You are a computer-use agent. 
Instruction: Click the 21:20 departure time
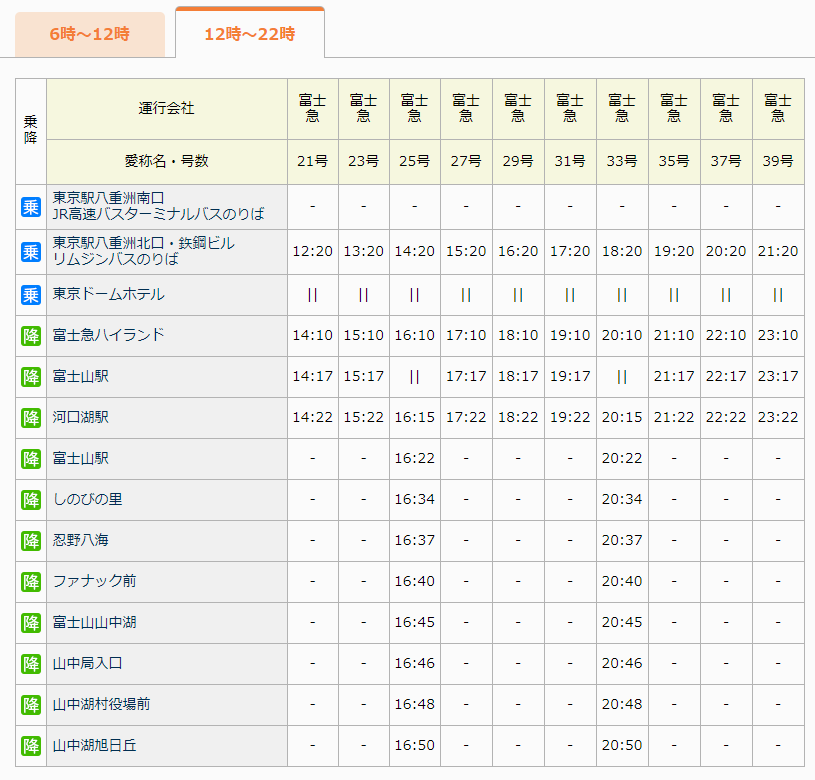point(778,252)
